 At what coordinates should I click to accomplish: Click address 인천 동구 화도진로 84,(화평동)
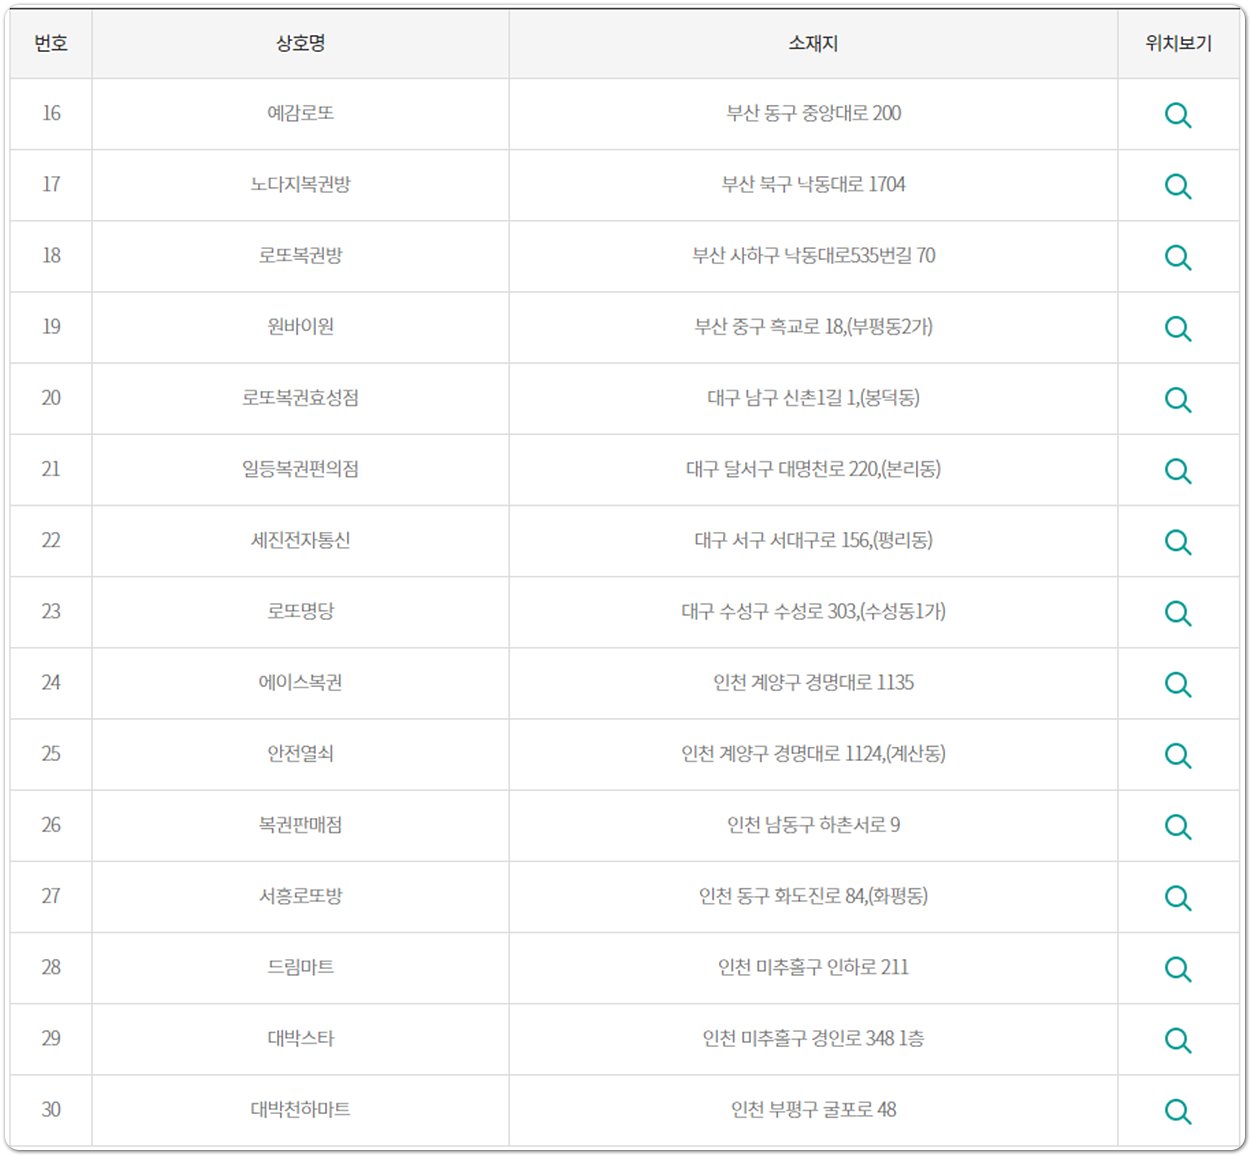point(813,895)
